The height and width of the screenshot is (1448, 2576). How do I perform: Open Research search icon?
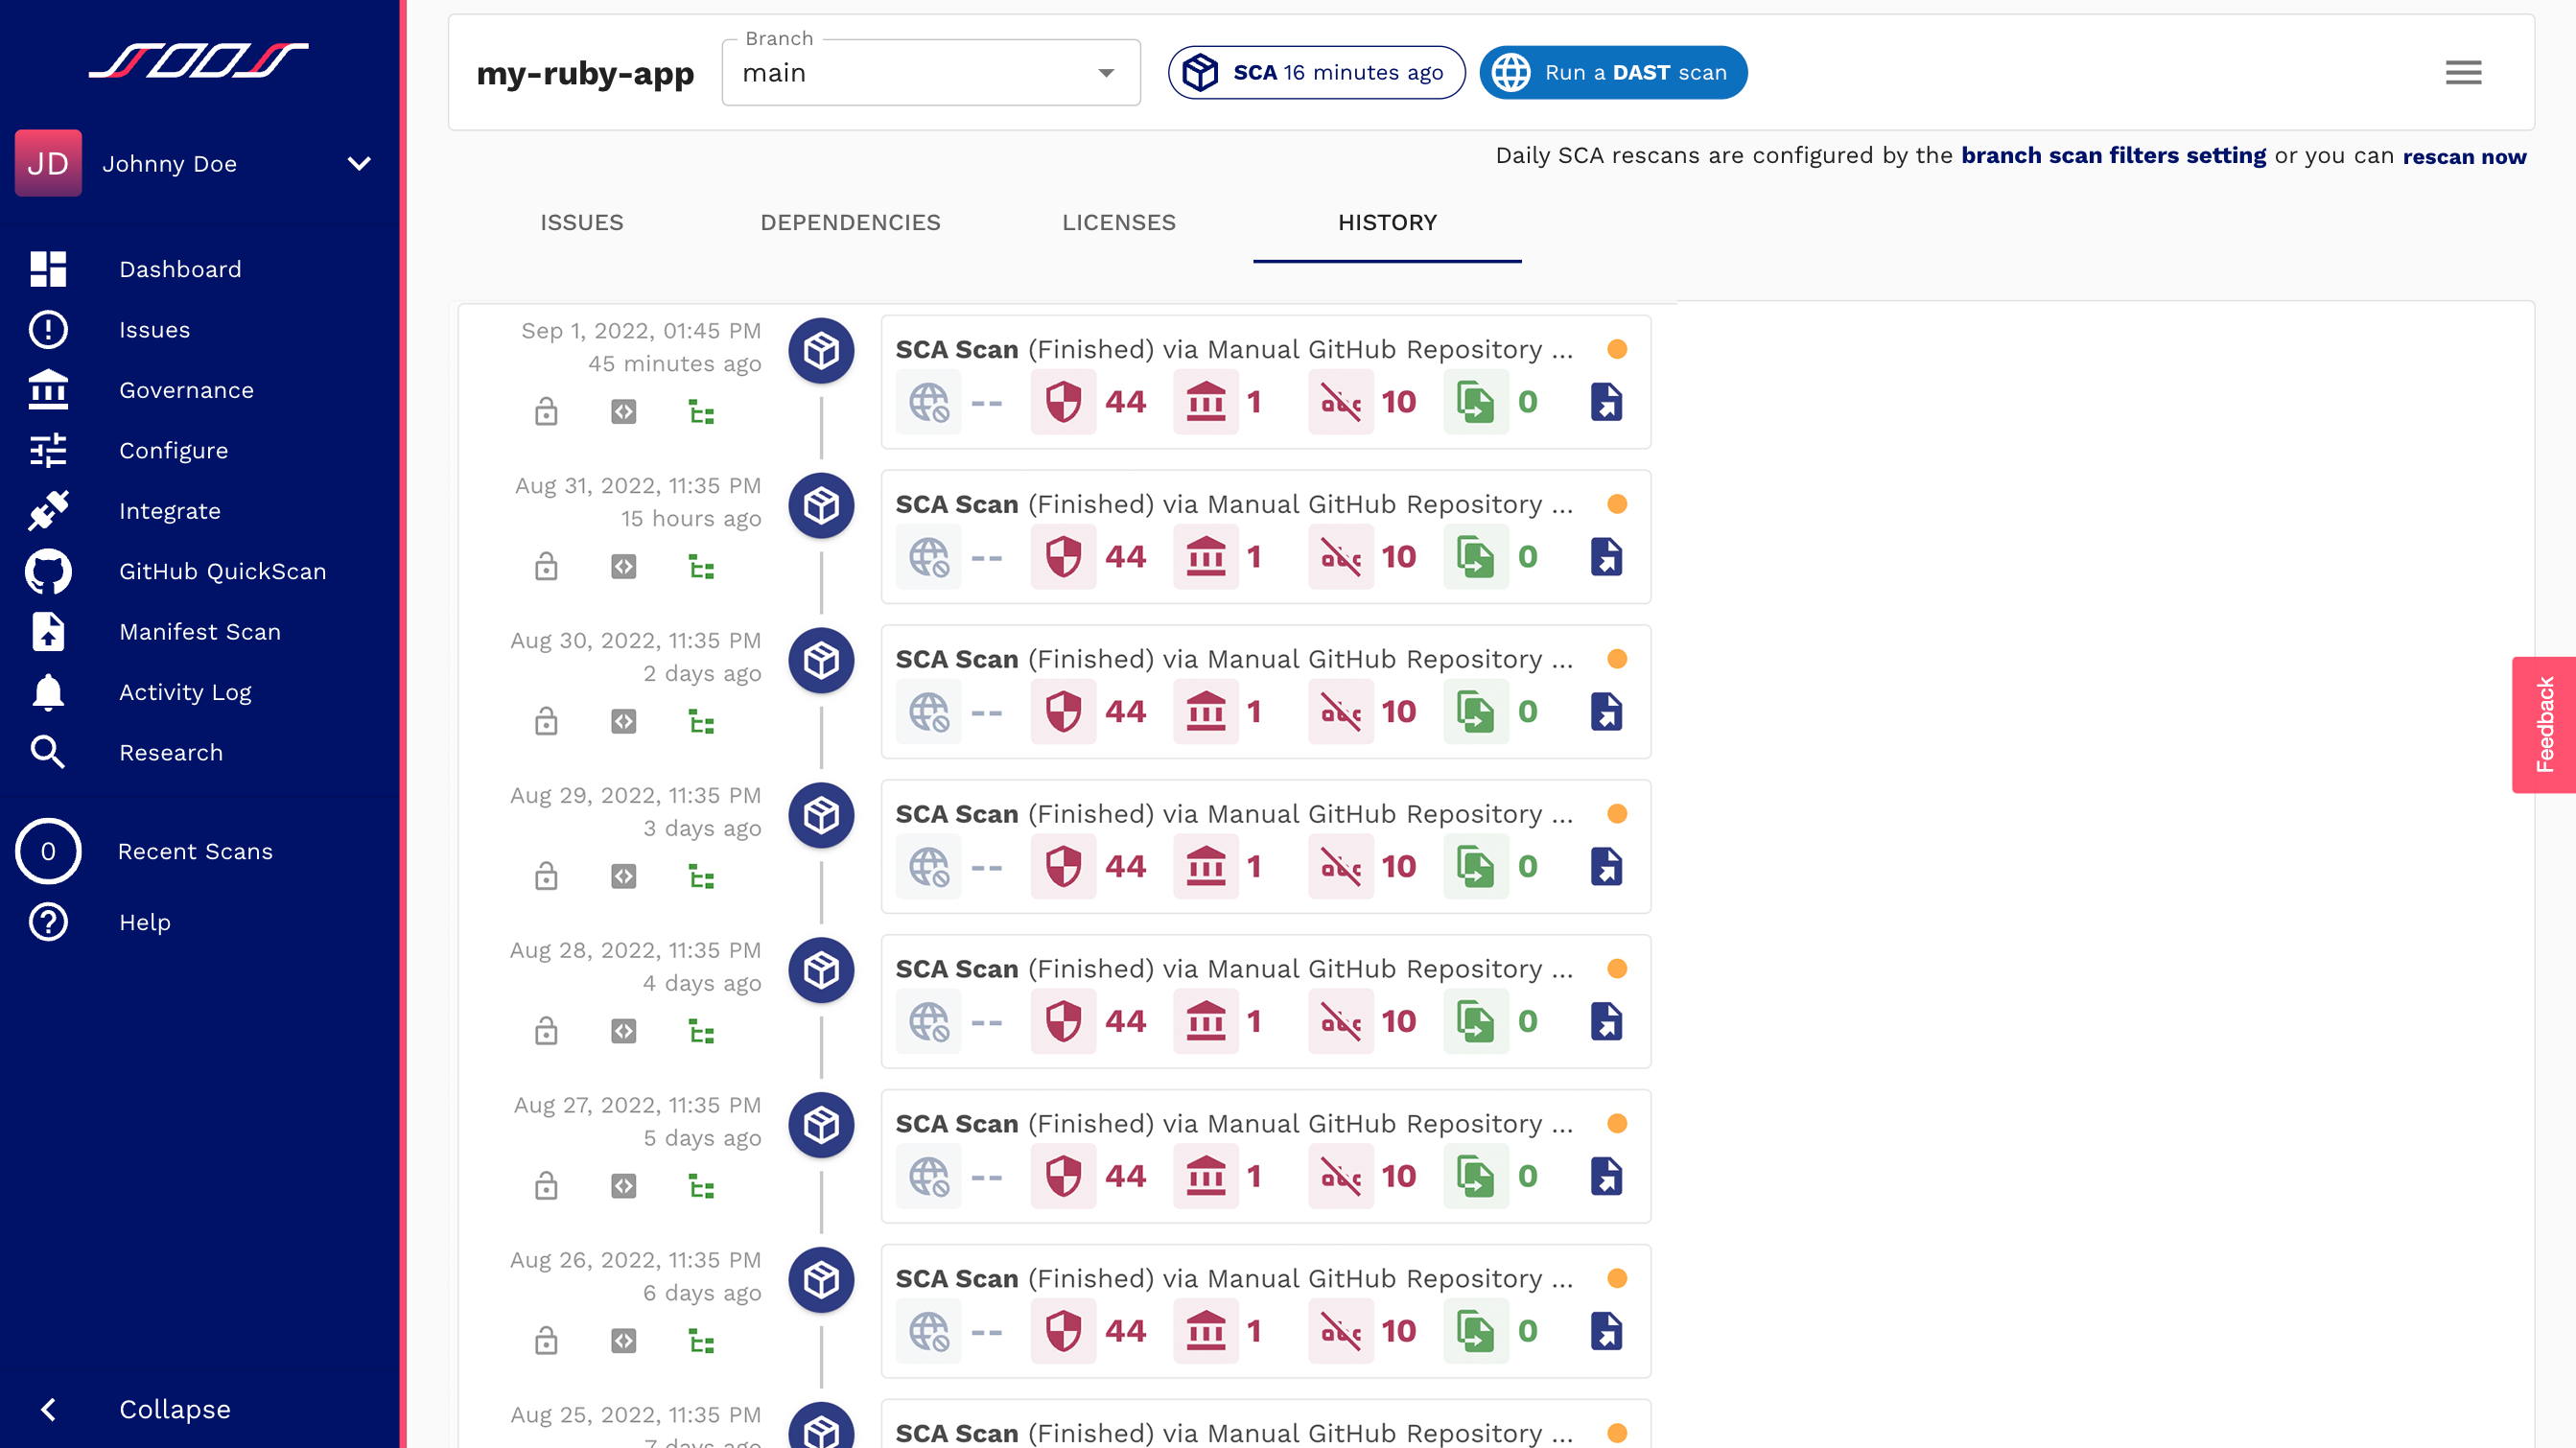[48, 752]
